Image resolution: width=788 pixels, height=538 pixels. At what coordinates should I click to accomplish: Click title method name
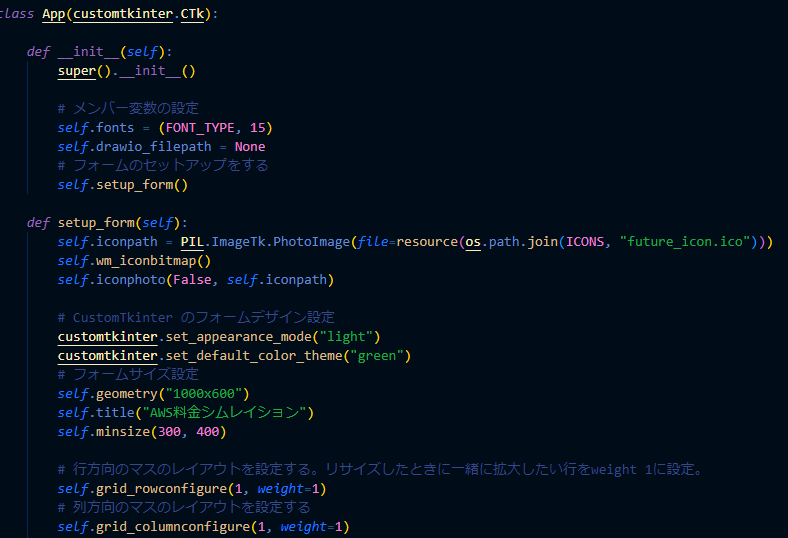pos(115,413)
